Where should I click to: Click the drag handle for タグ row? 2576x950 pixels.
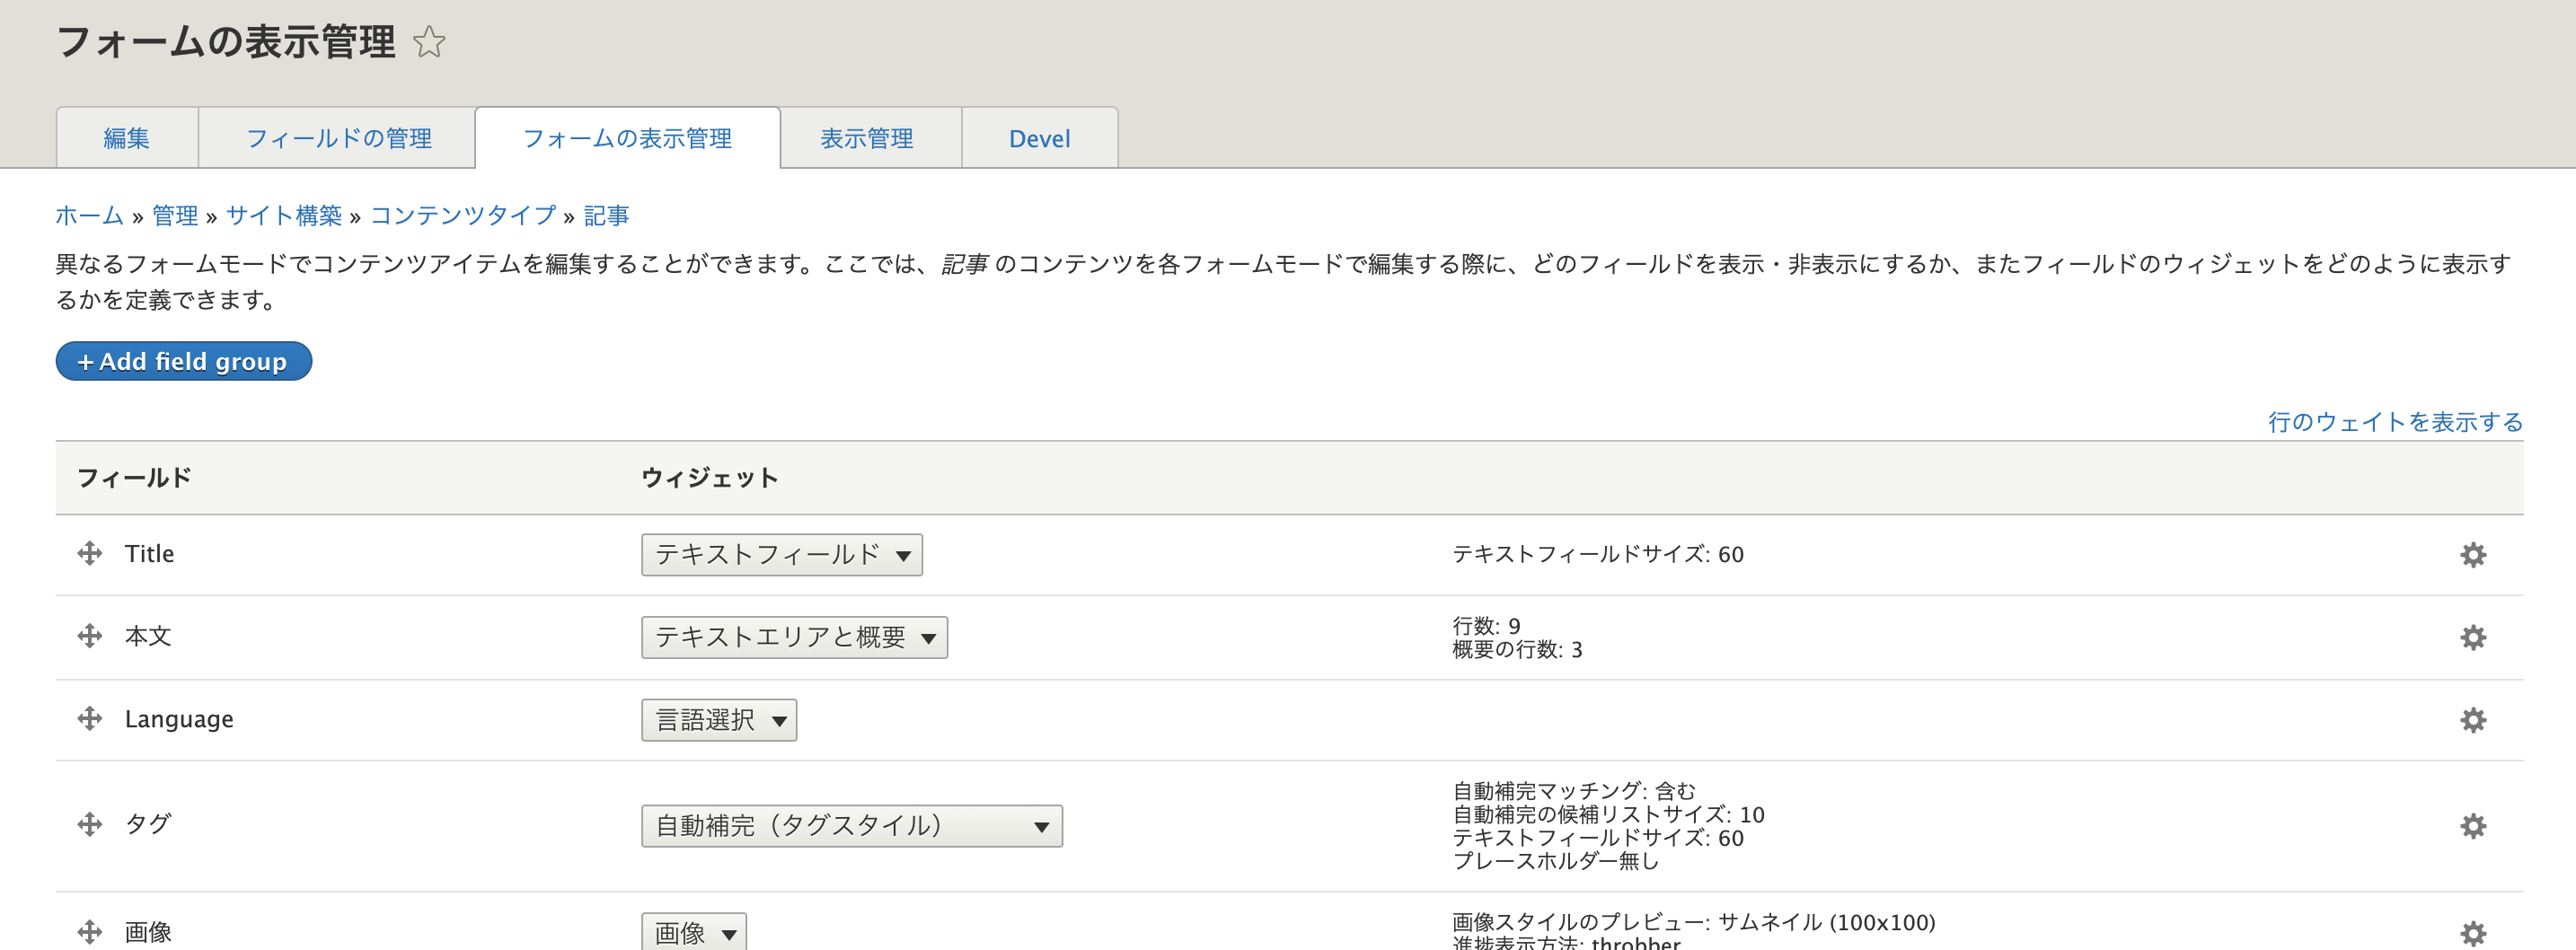90,824
